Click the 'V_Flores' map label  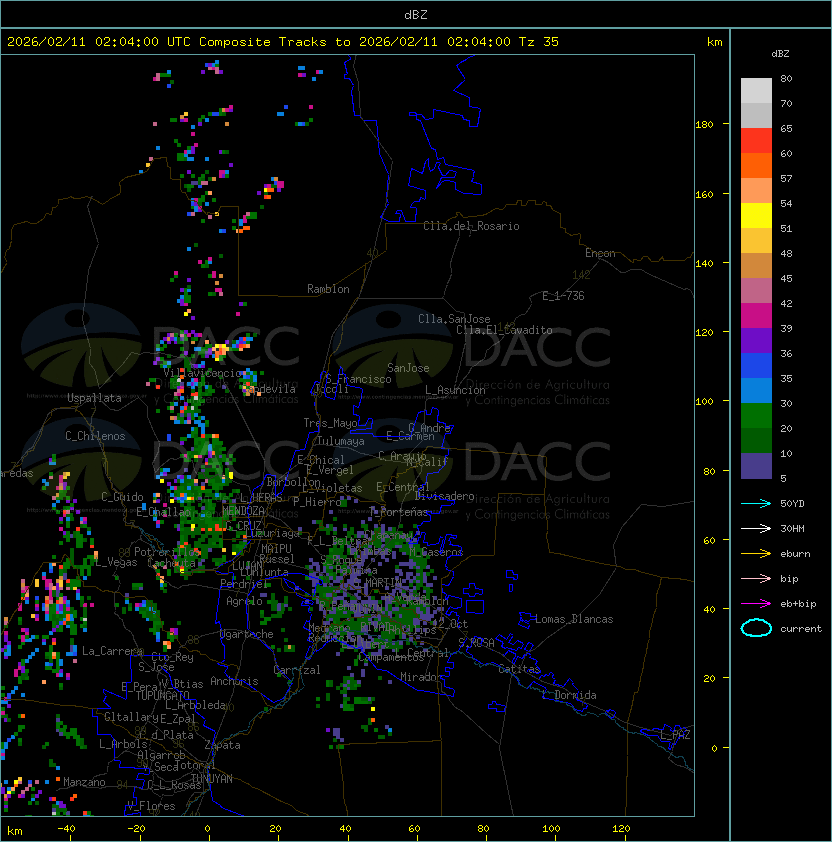pos(151,806)
